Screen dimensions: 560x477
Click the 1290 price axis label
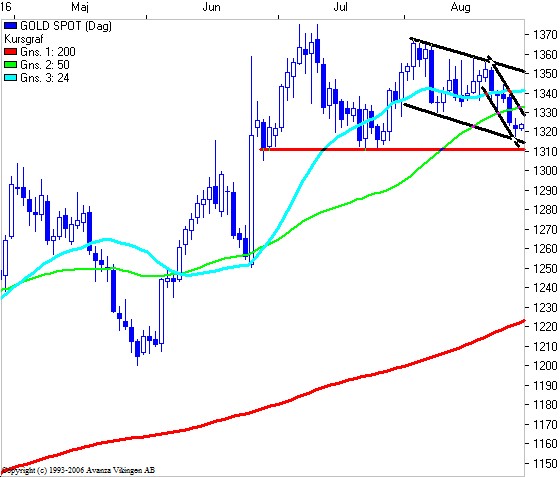click(x=545, y=190)
